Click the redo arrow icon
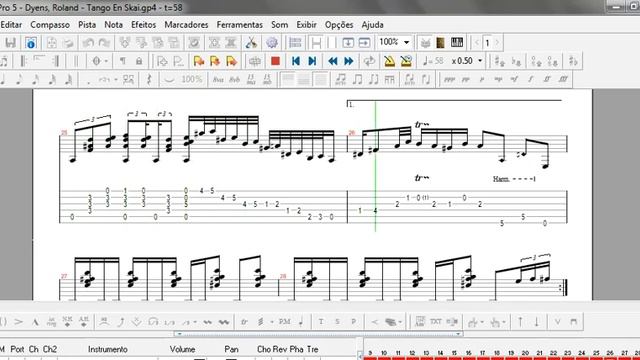The height and width of the screenshot is (360, 640). point(104,42)
